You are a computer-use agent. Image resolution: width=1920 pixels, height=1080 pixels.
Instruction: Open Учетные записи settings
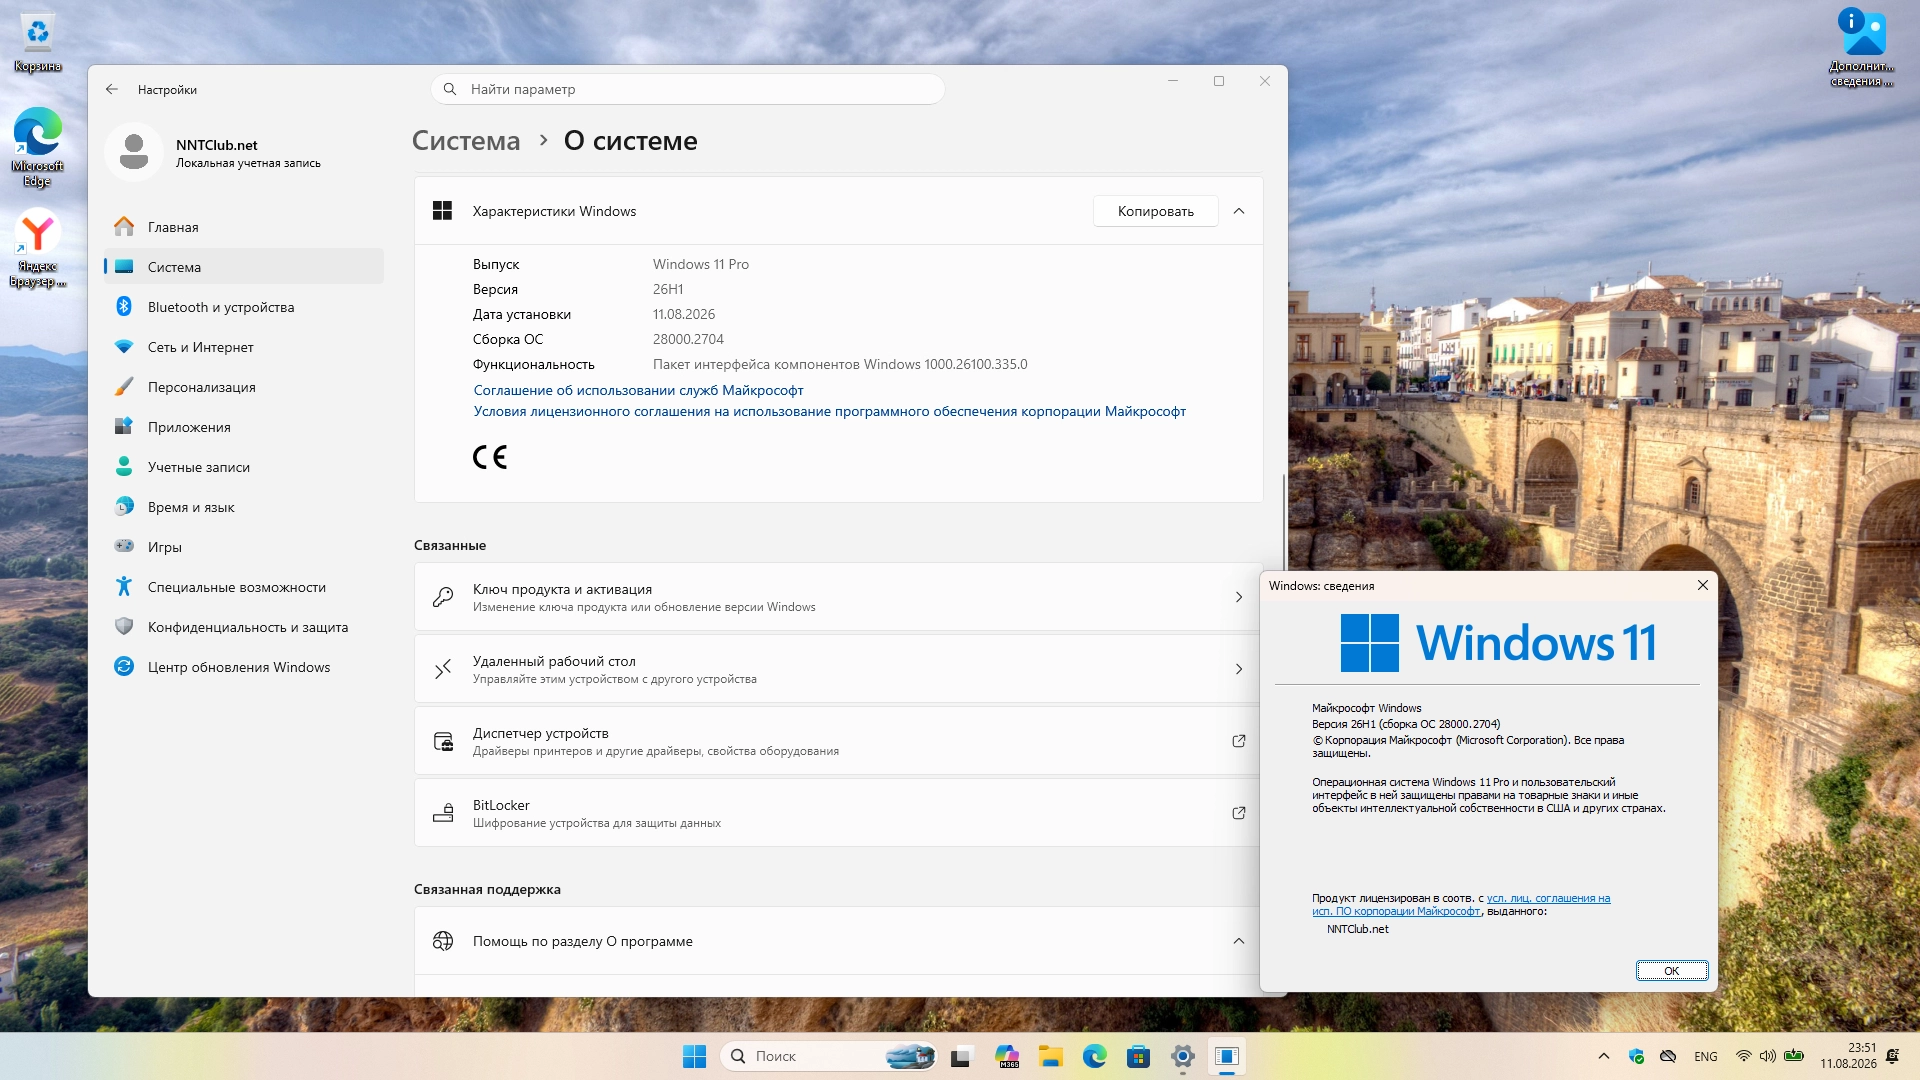pyautogui.click(x=243, y=467)
